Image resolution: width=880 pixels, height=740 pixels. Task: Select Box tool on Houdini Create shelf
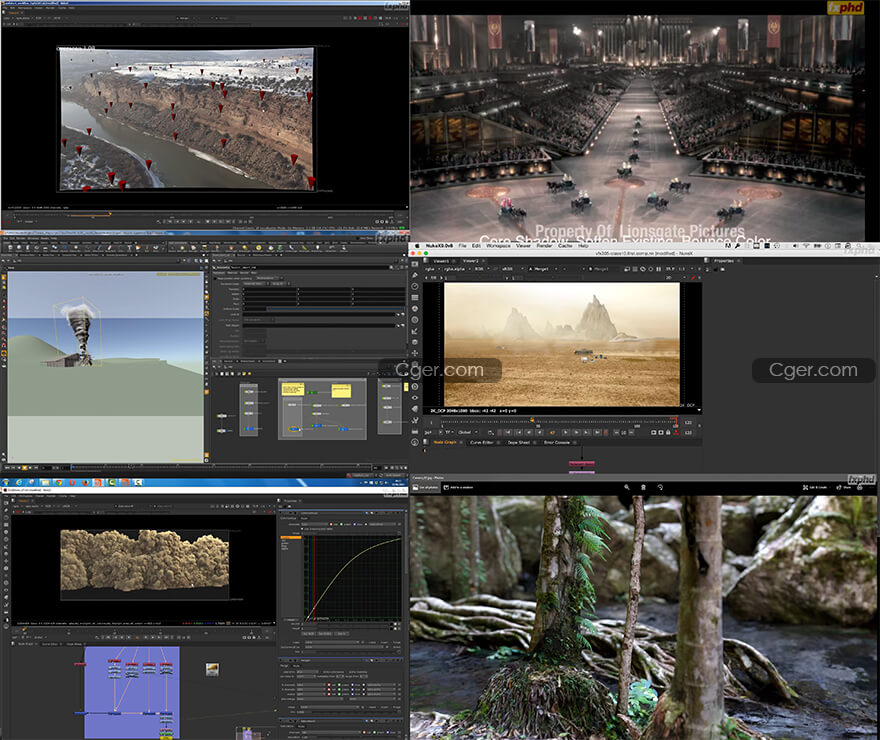11,248
